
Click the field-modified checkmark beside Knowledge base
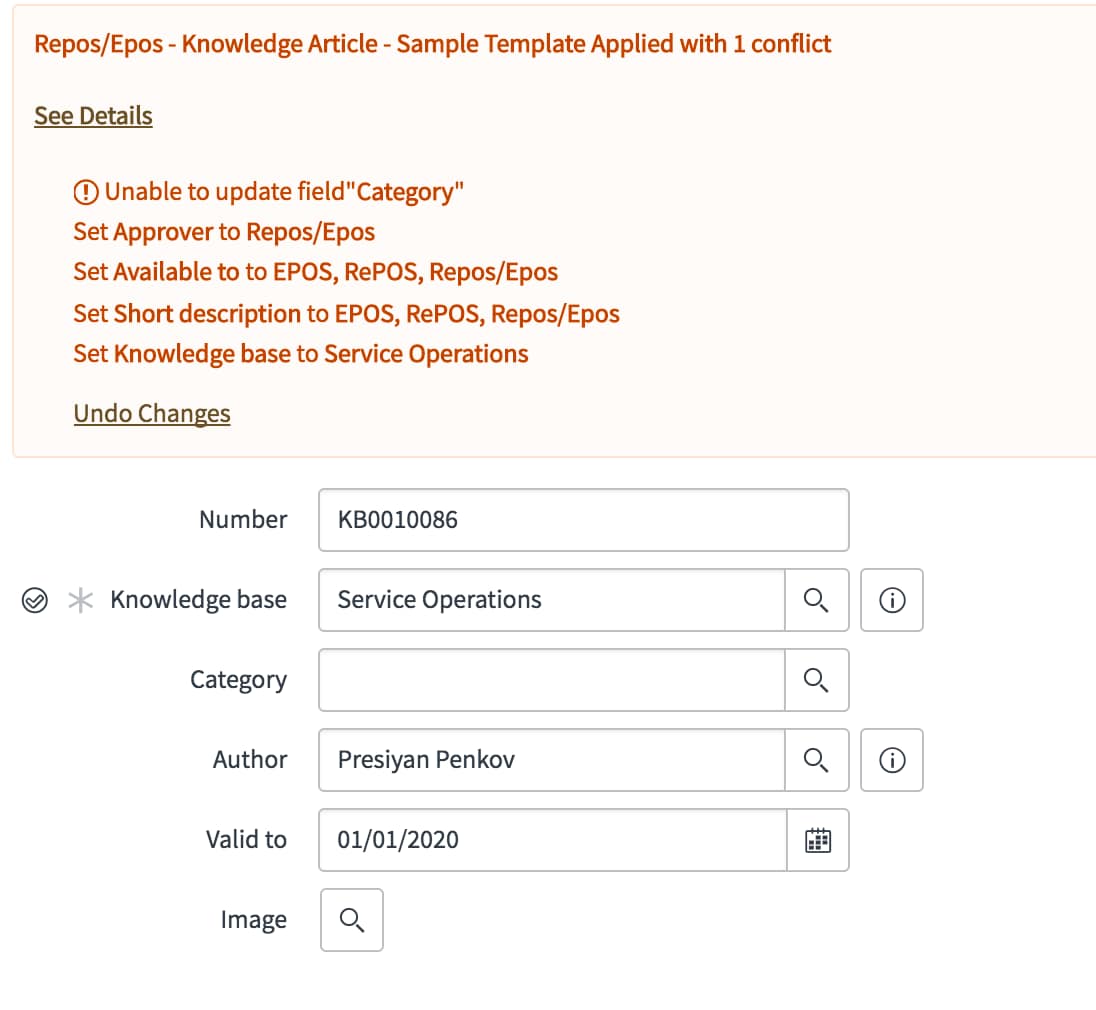(x=35, y=600)
